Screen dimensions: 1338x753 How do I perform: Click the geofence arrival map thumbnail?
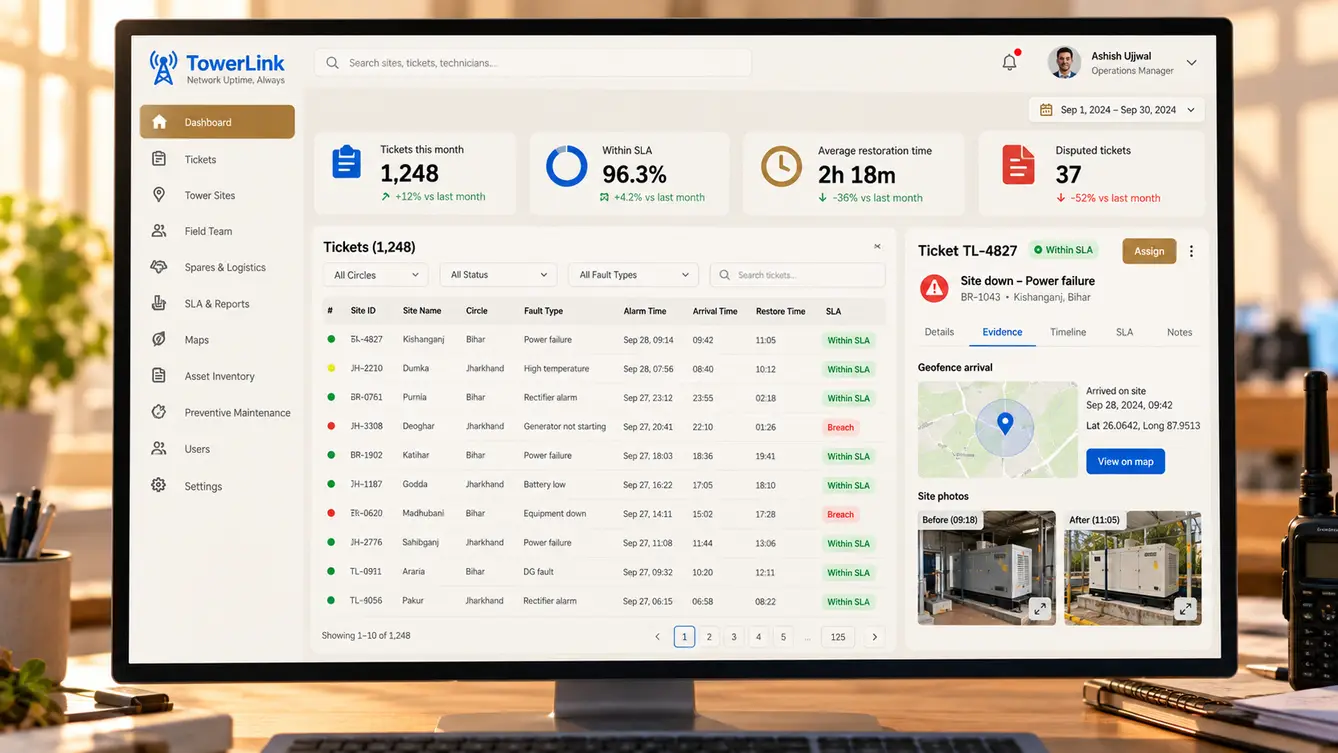(998, 429)
